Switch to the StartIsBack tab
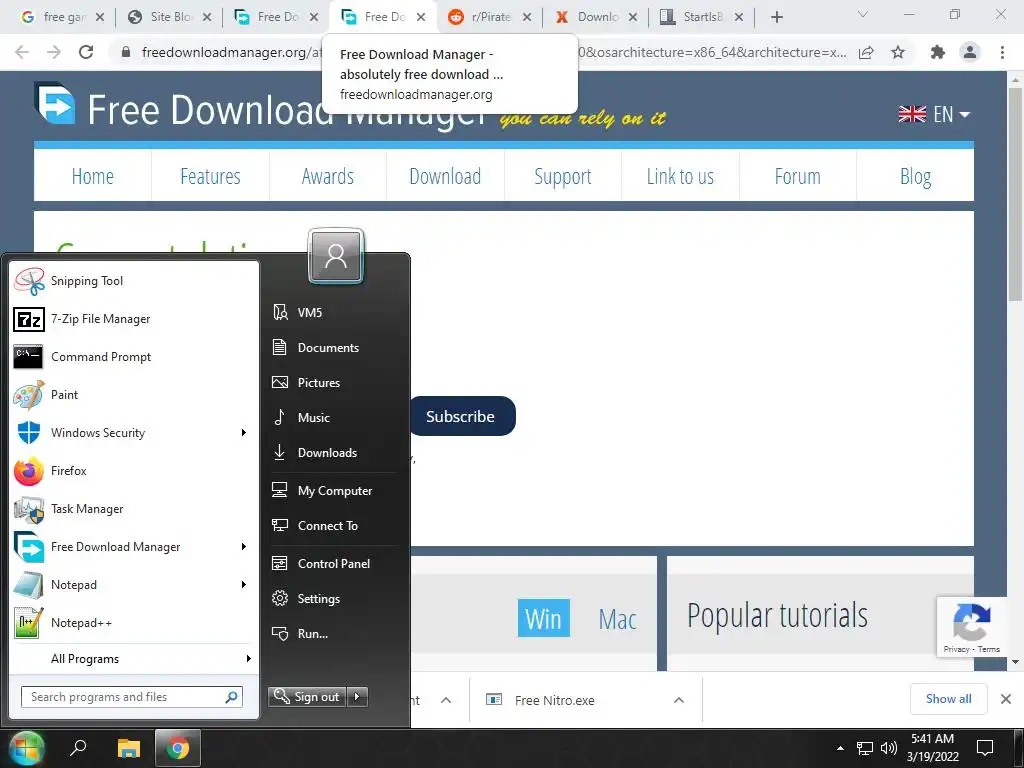This screenshot has height=768, width=1024. [x=701, y=17]
